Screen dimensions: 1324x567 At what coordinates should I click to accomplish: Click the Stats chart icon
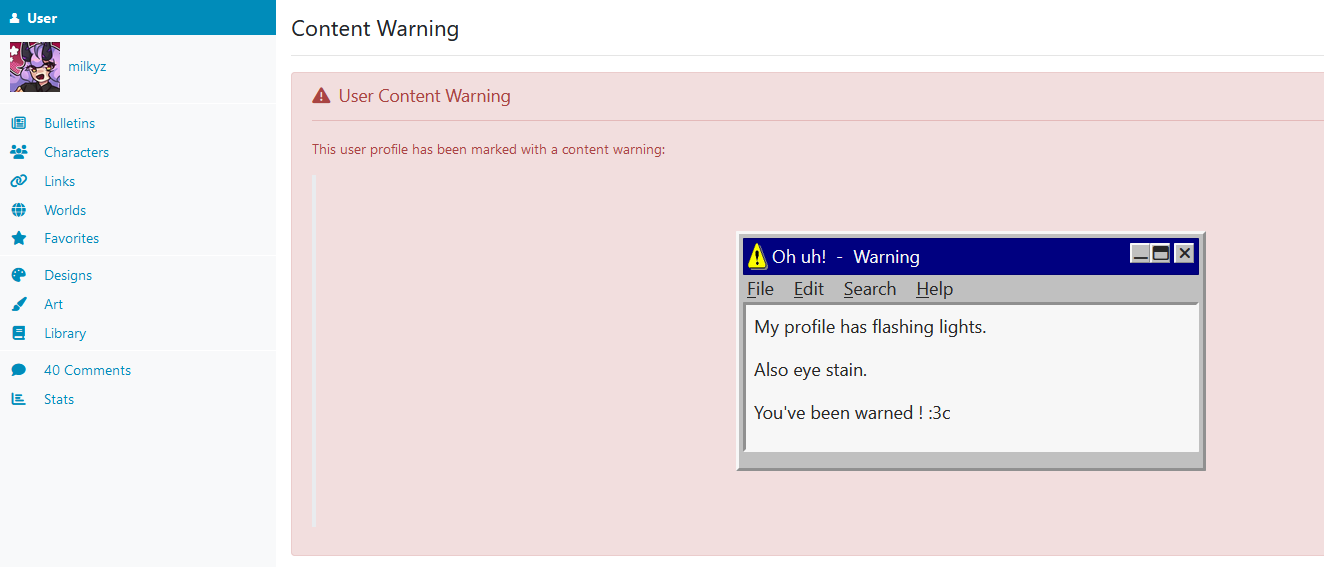tap(18, 399)
